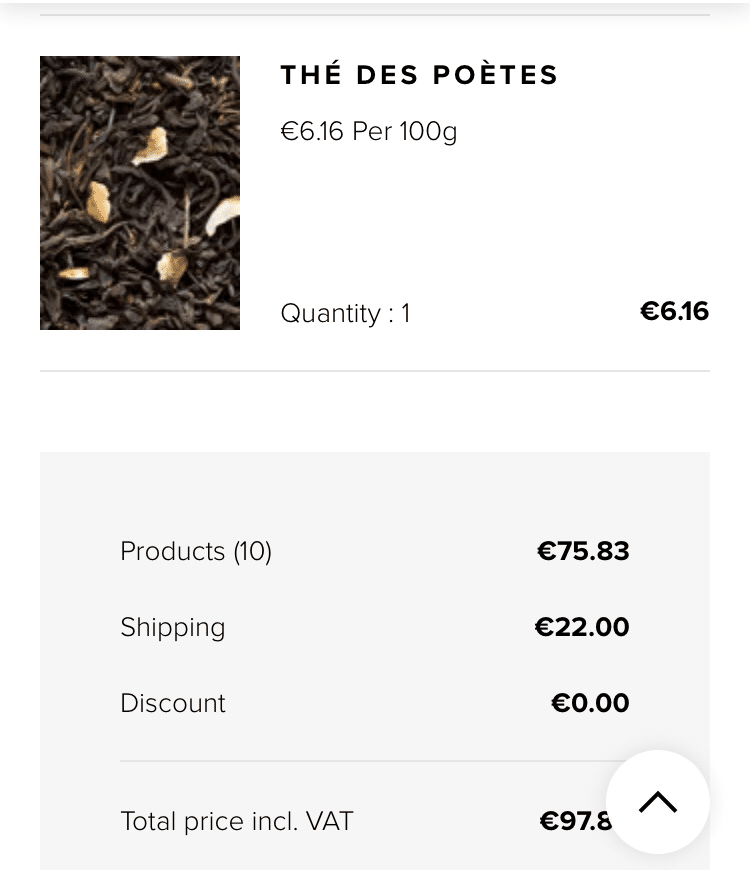Click the €6.16 Per 100g price text
Viewport: 750px width, 870px height.
(x=369, y=132)
